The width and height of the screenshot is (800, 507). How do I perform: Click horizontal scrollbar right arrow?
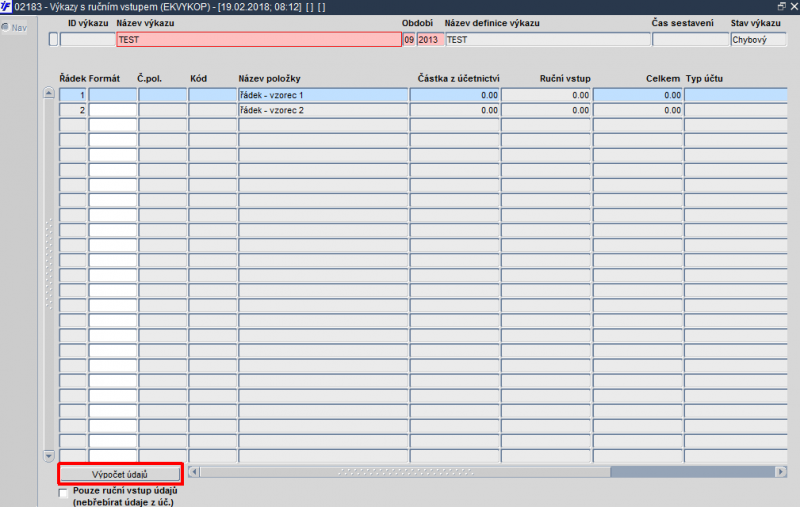click(781, 472)
